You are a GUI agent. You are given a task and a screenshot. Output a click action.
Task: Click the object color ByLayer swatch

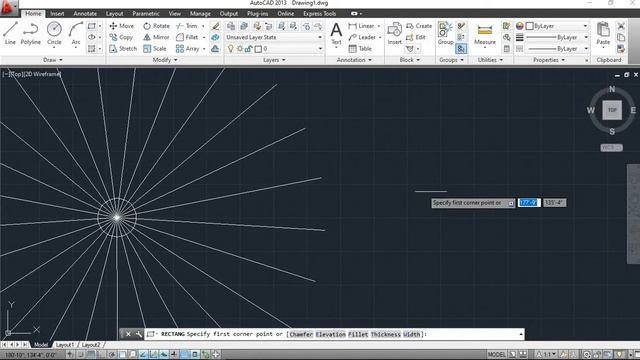(530, 26)
